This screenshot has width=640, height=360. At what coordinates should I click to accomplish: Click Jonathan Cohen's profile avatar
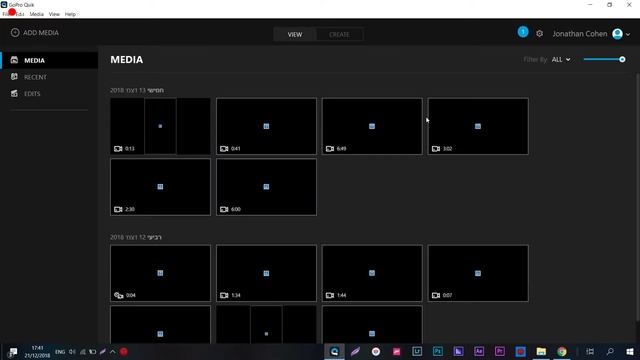[x=617, y=34]
